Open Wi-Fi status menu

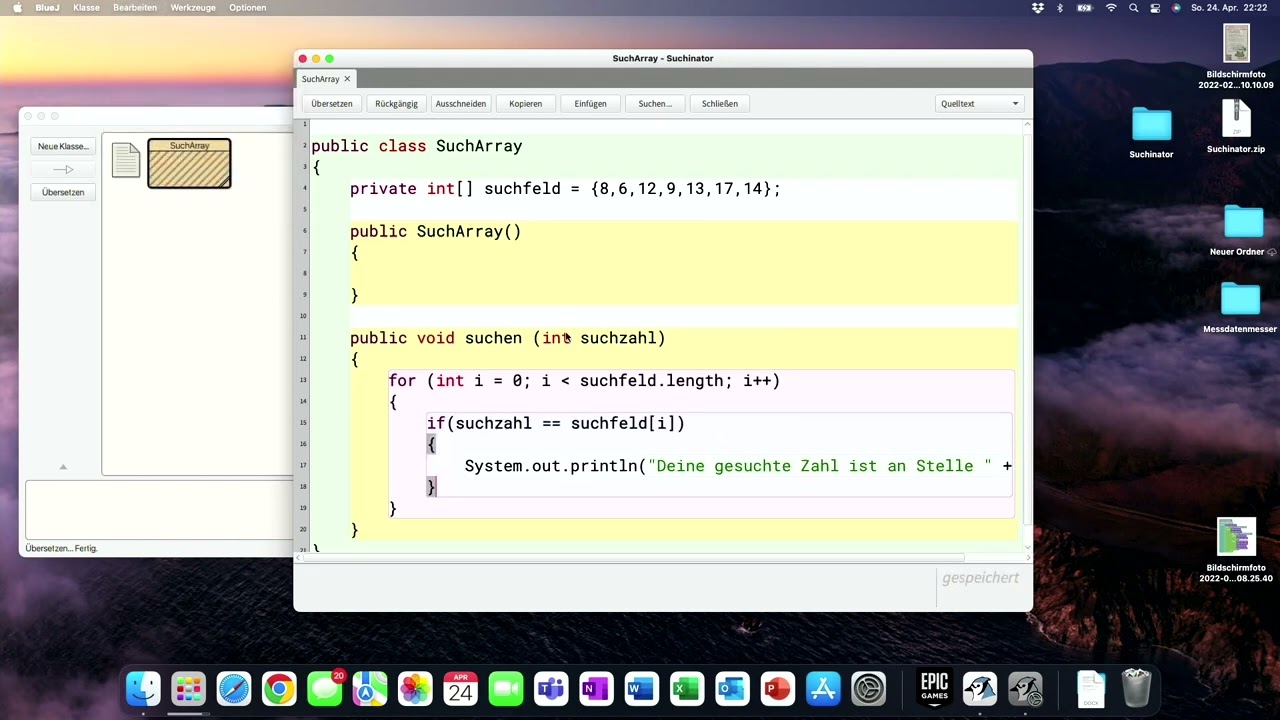tap(1111, 7)
